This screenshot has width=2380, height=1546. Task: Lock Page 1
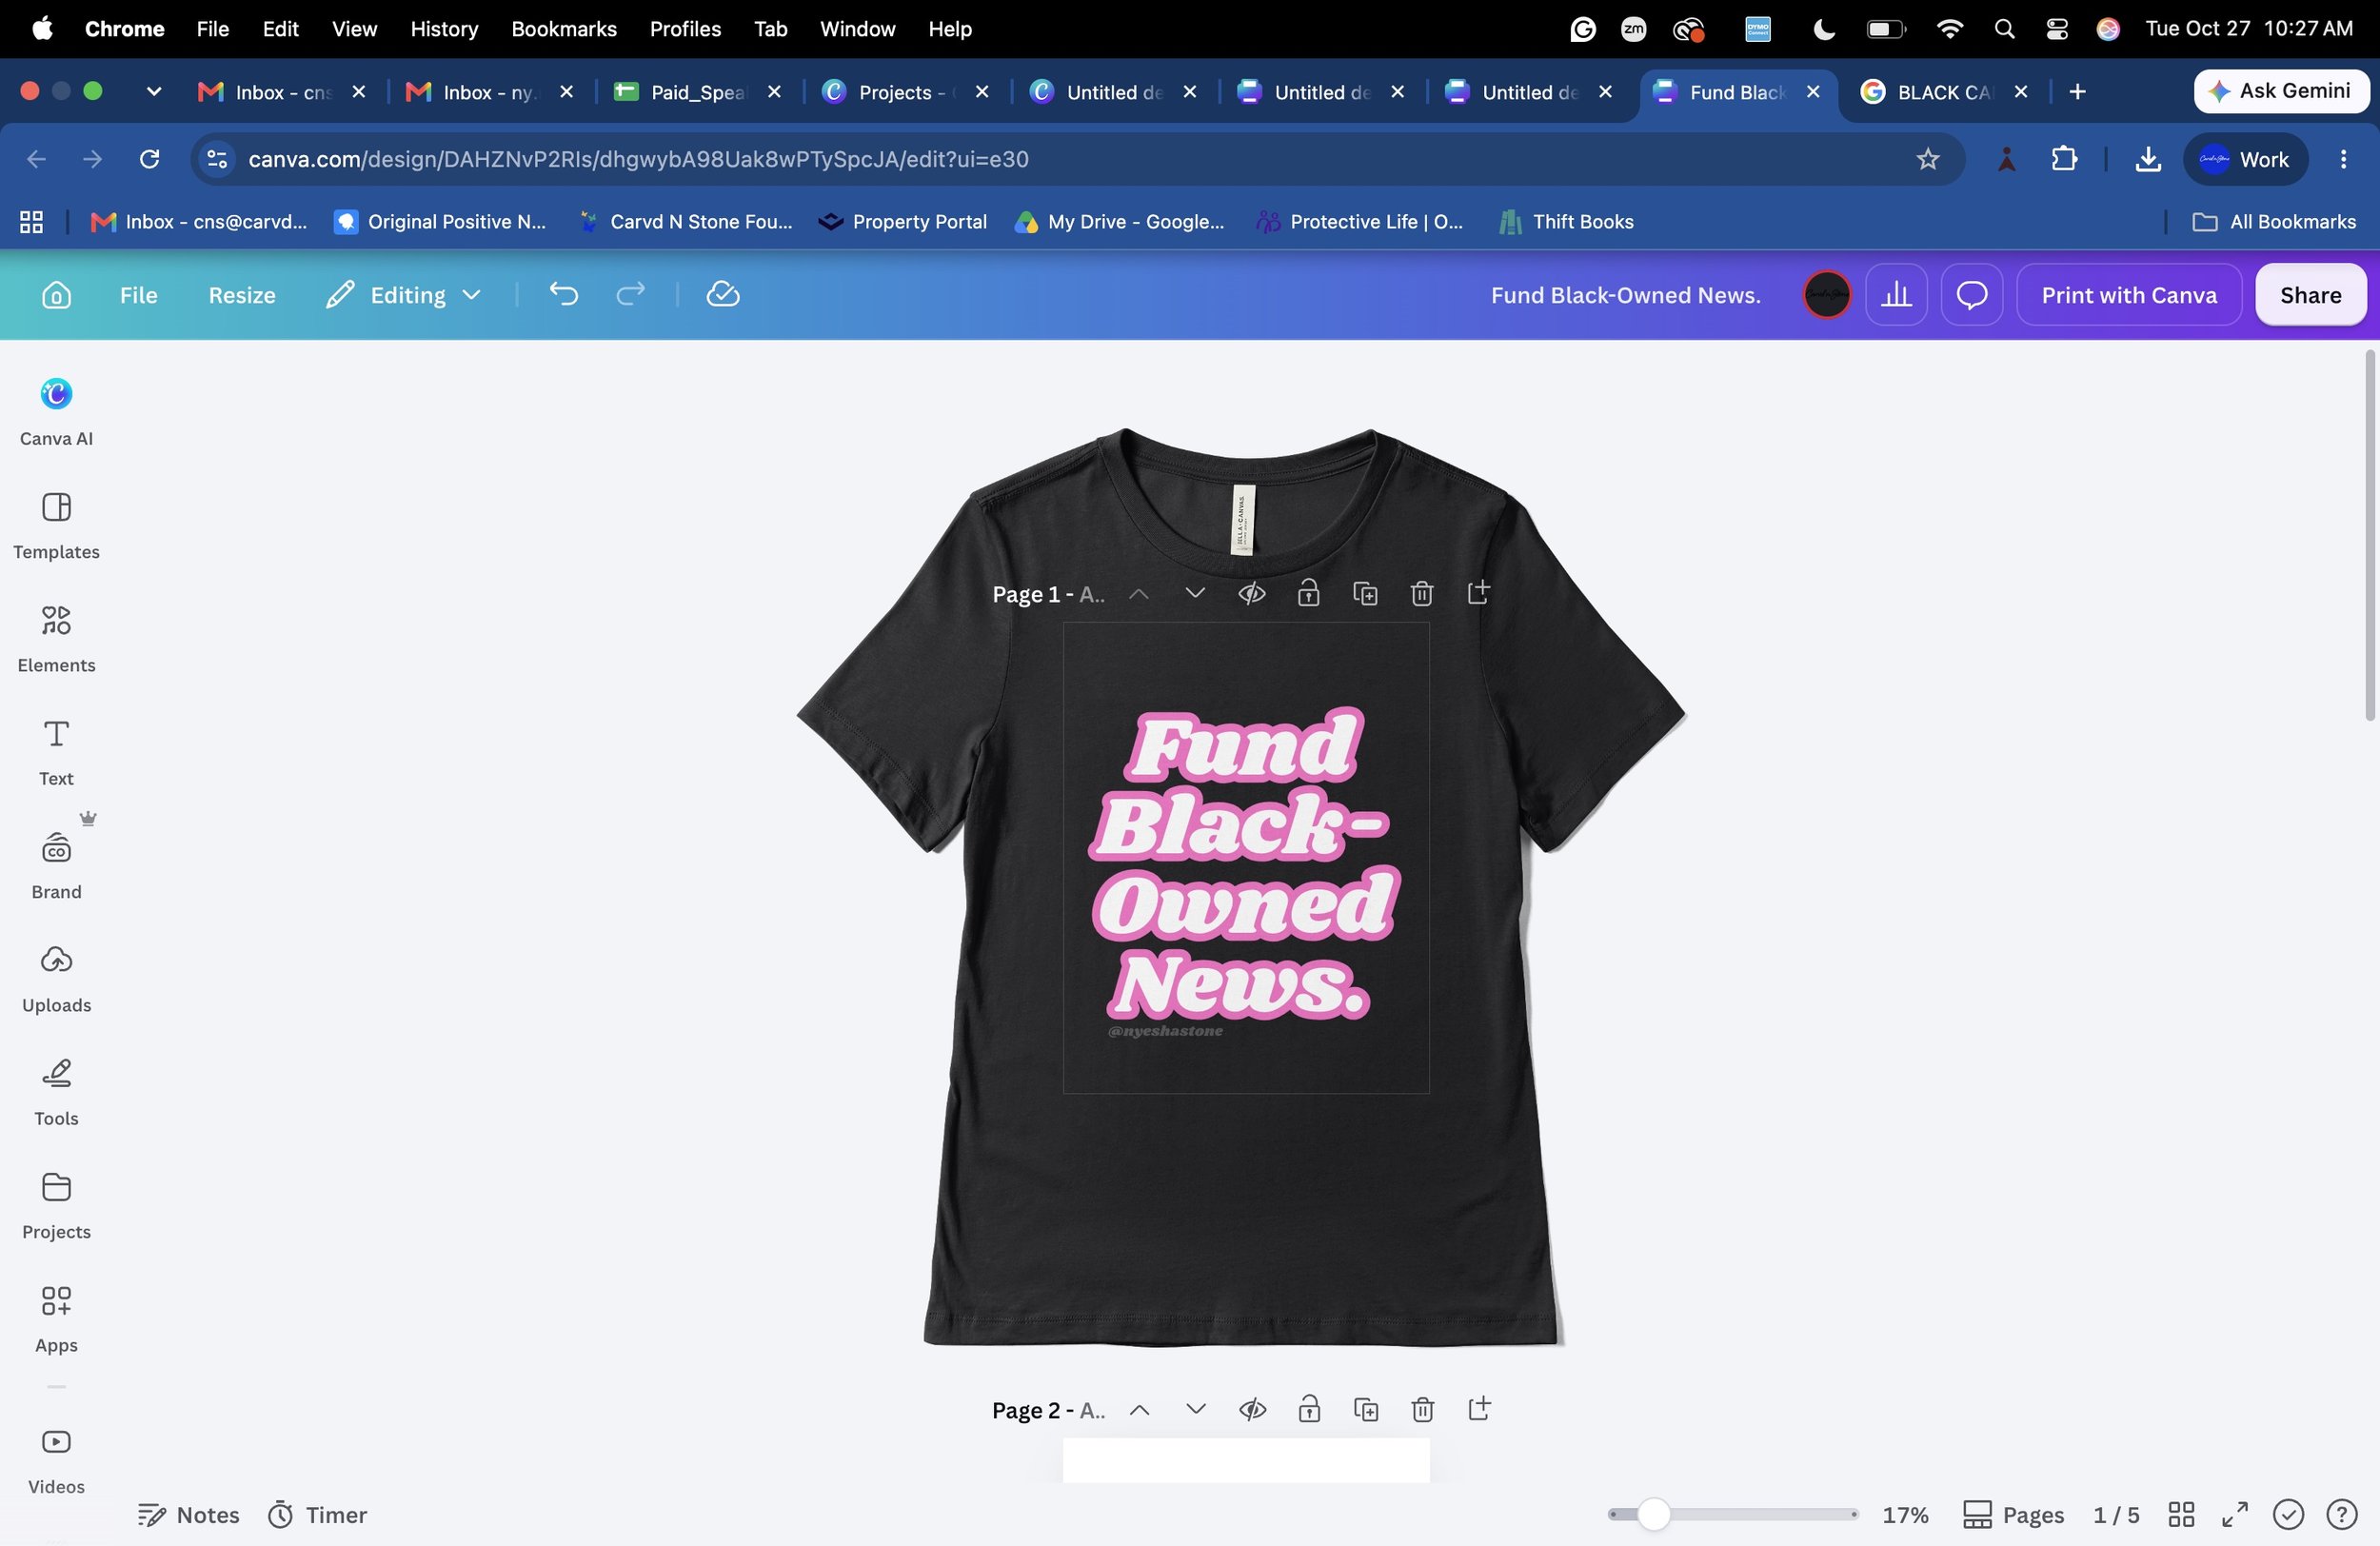[x=1309, y=594]
